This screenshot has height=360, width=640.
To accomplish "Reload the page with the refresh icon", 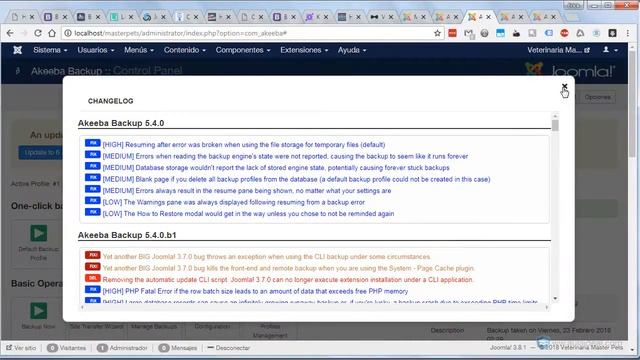I will [x=38, y=33].
